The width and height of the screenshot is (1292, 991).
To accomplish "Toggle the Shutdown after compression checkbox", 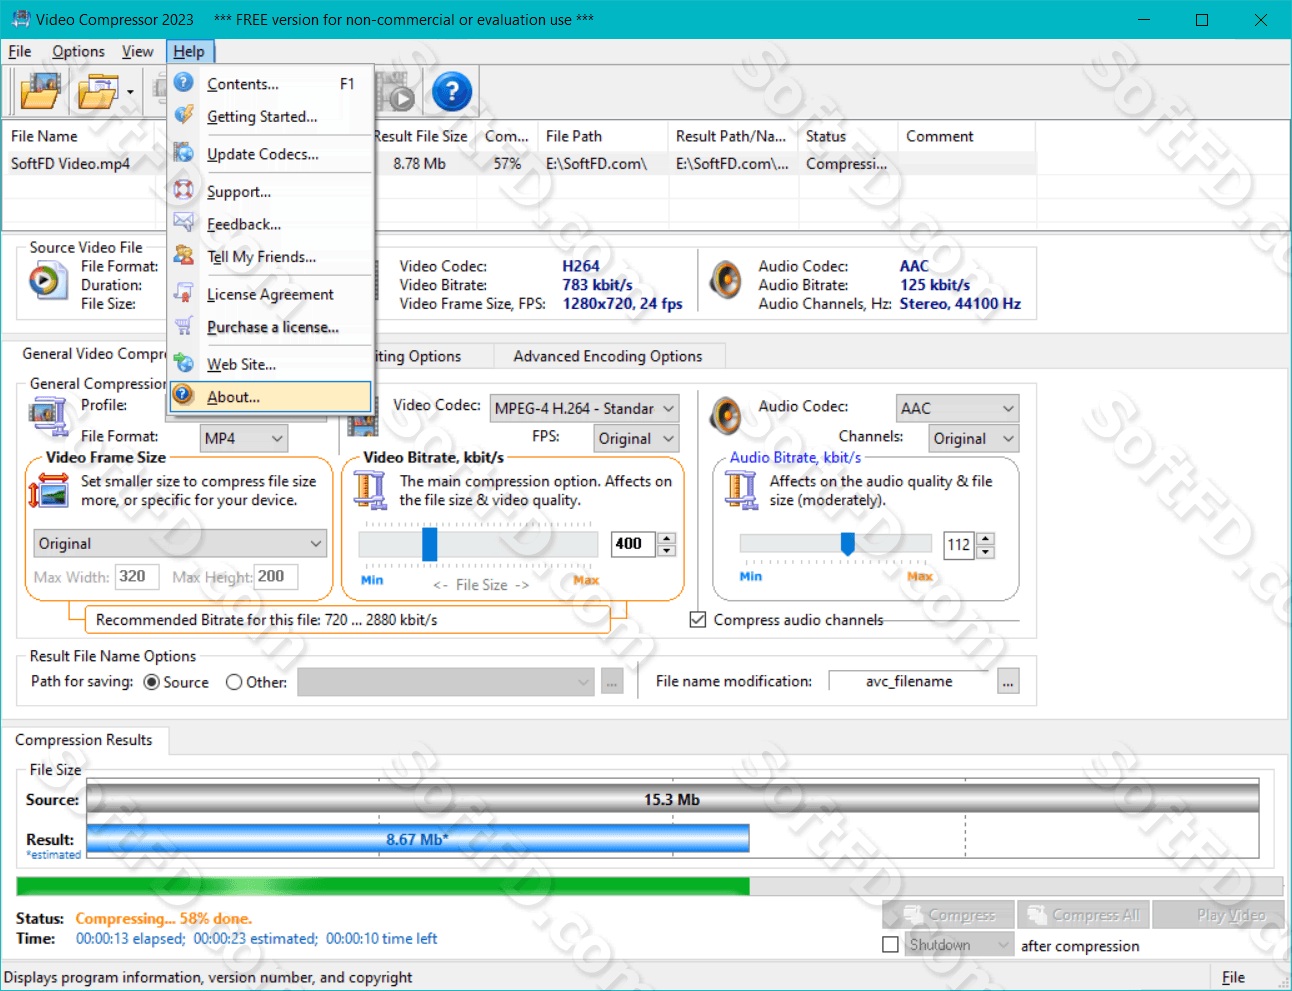I will click(x=890, y=945).
